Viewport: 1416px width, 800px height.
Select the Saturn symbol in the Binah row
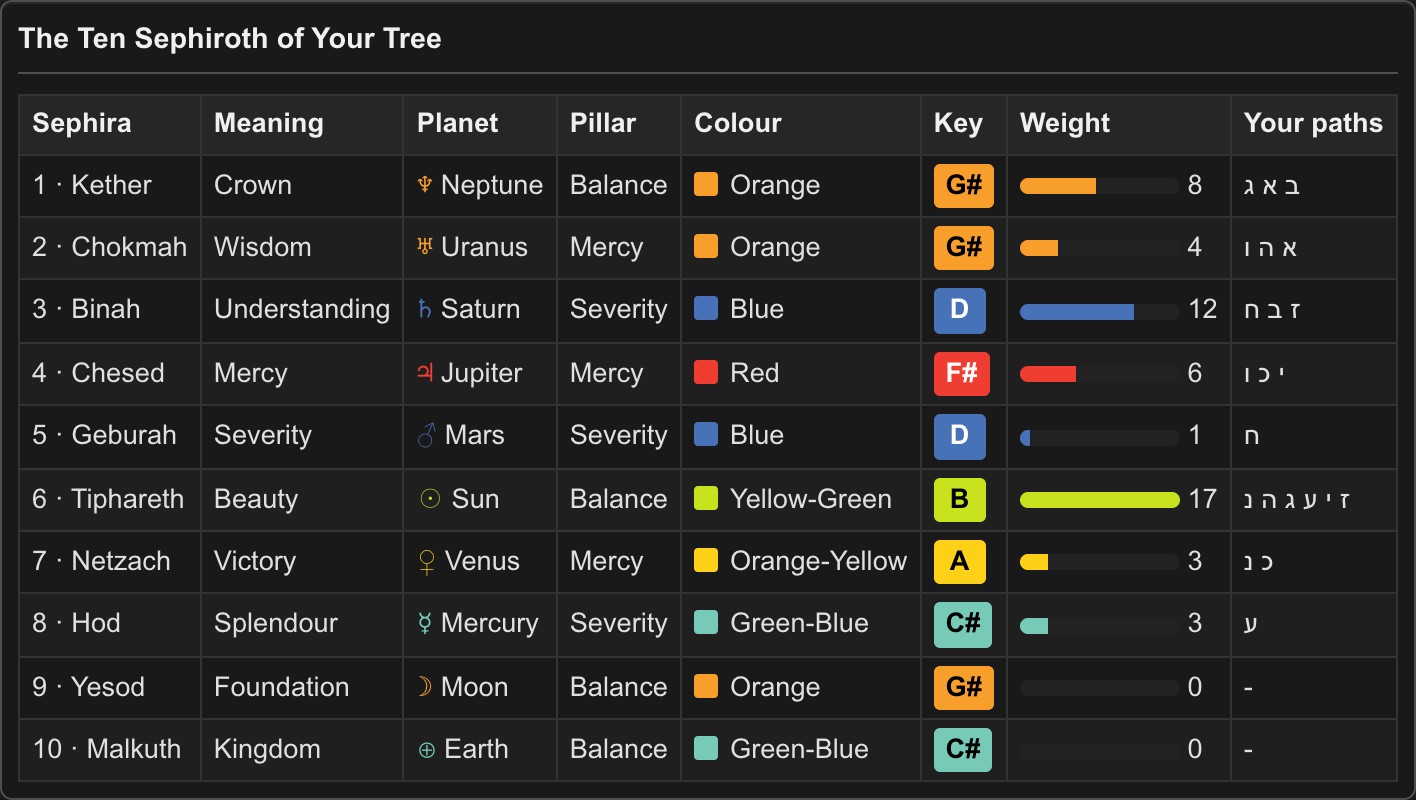pyautogui.click(x=425, y=309)
